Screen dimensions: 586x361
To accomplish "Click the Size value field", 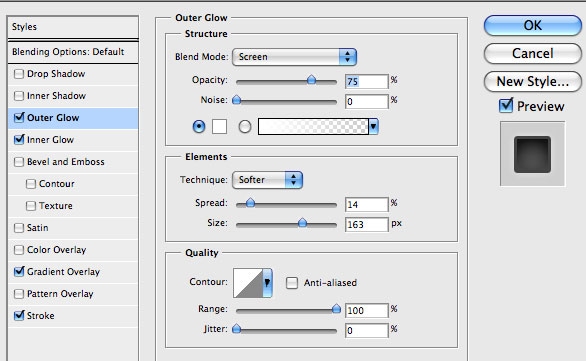I will coord(367,225).
